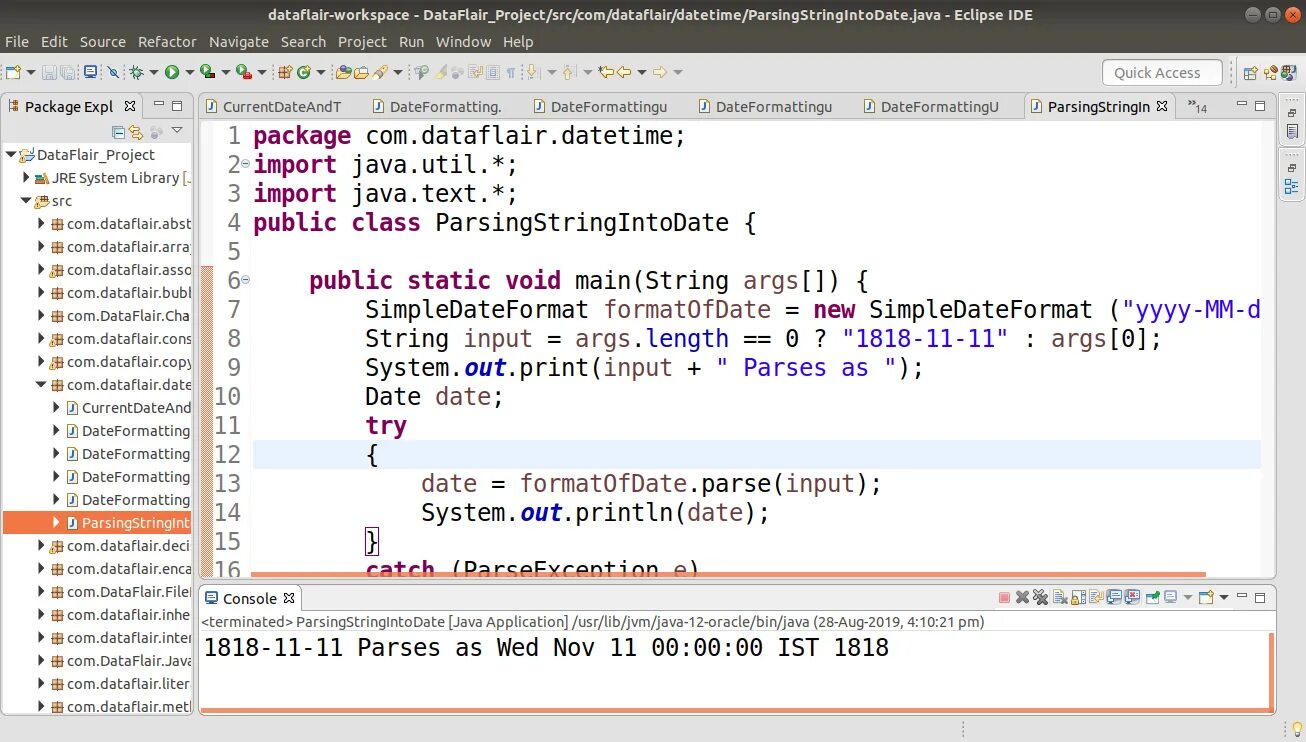Show hidden editor tabs list
Screen dimensions: 1306x742
coord(1196,106)
